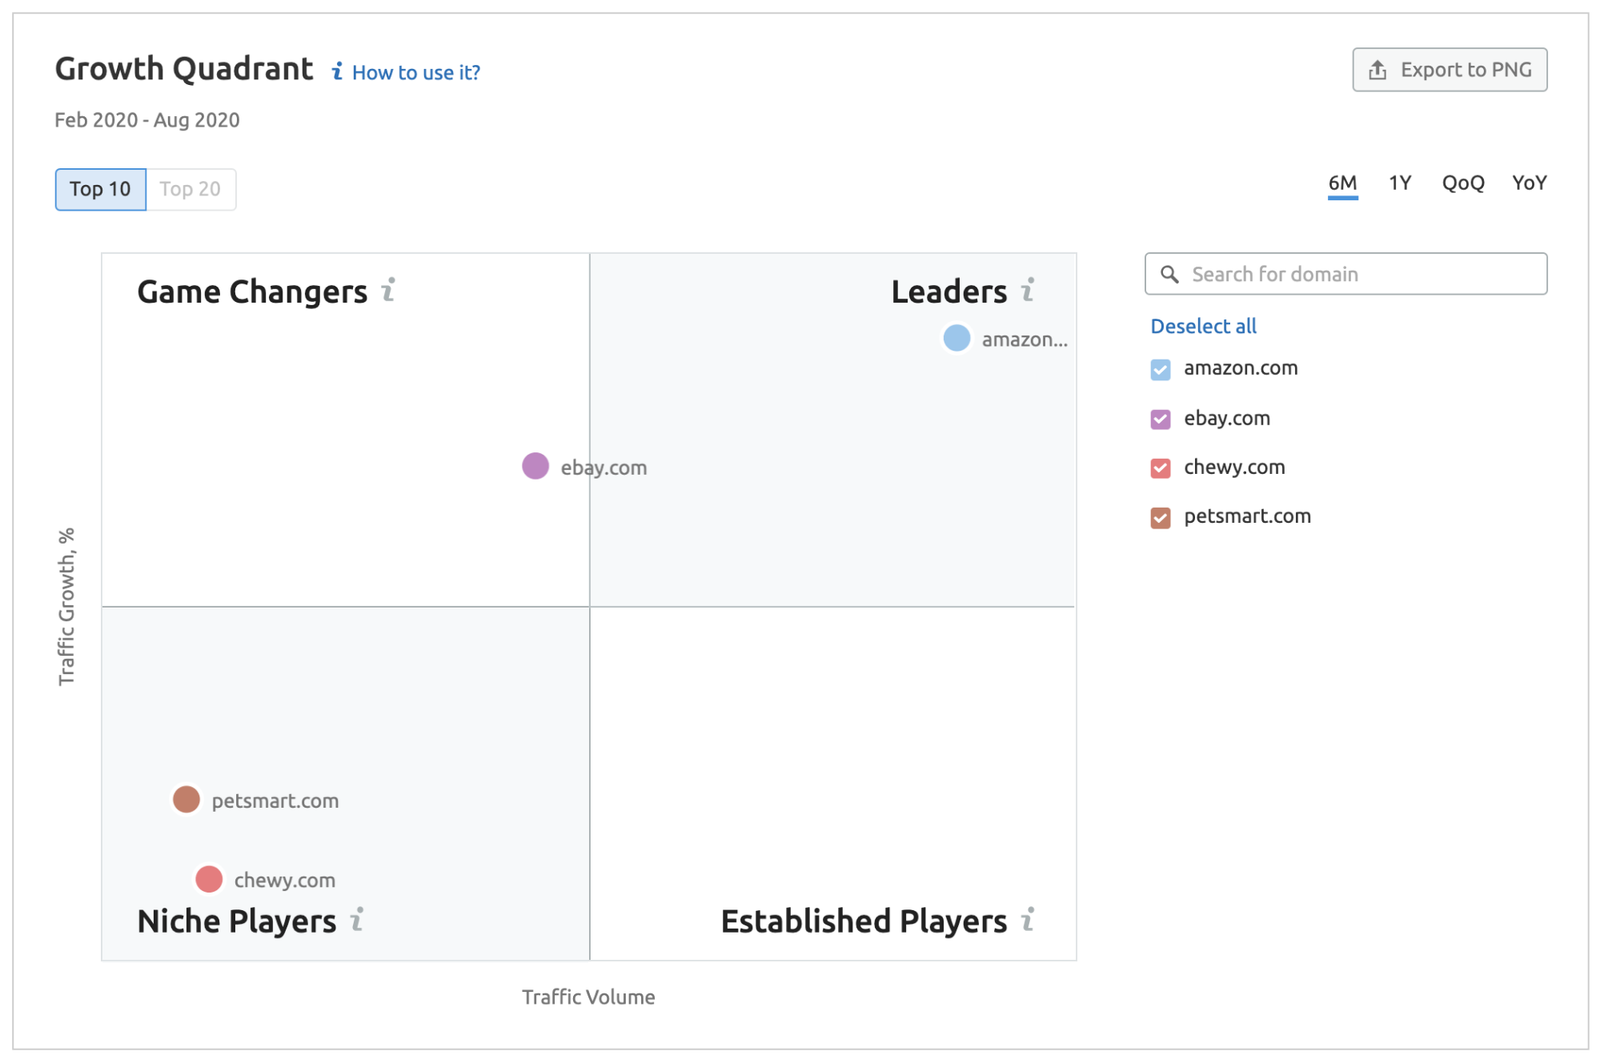This screenshot has width=1600, height=1064.
Task: Click the Search for domain input field
Action: pos(1345,274)
